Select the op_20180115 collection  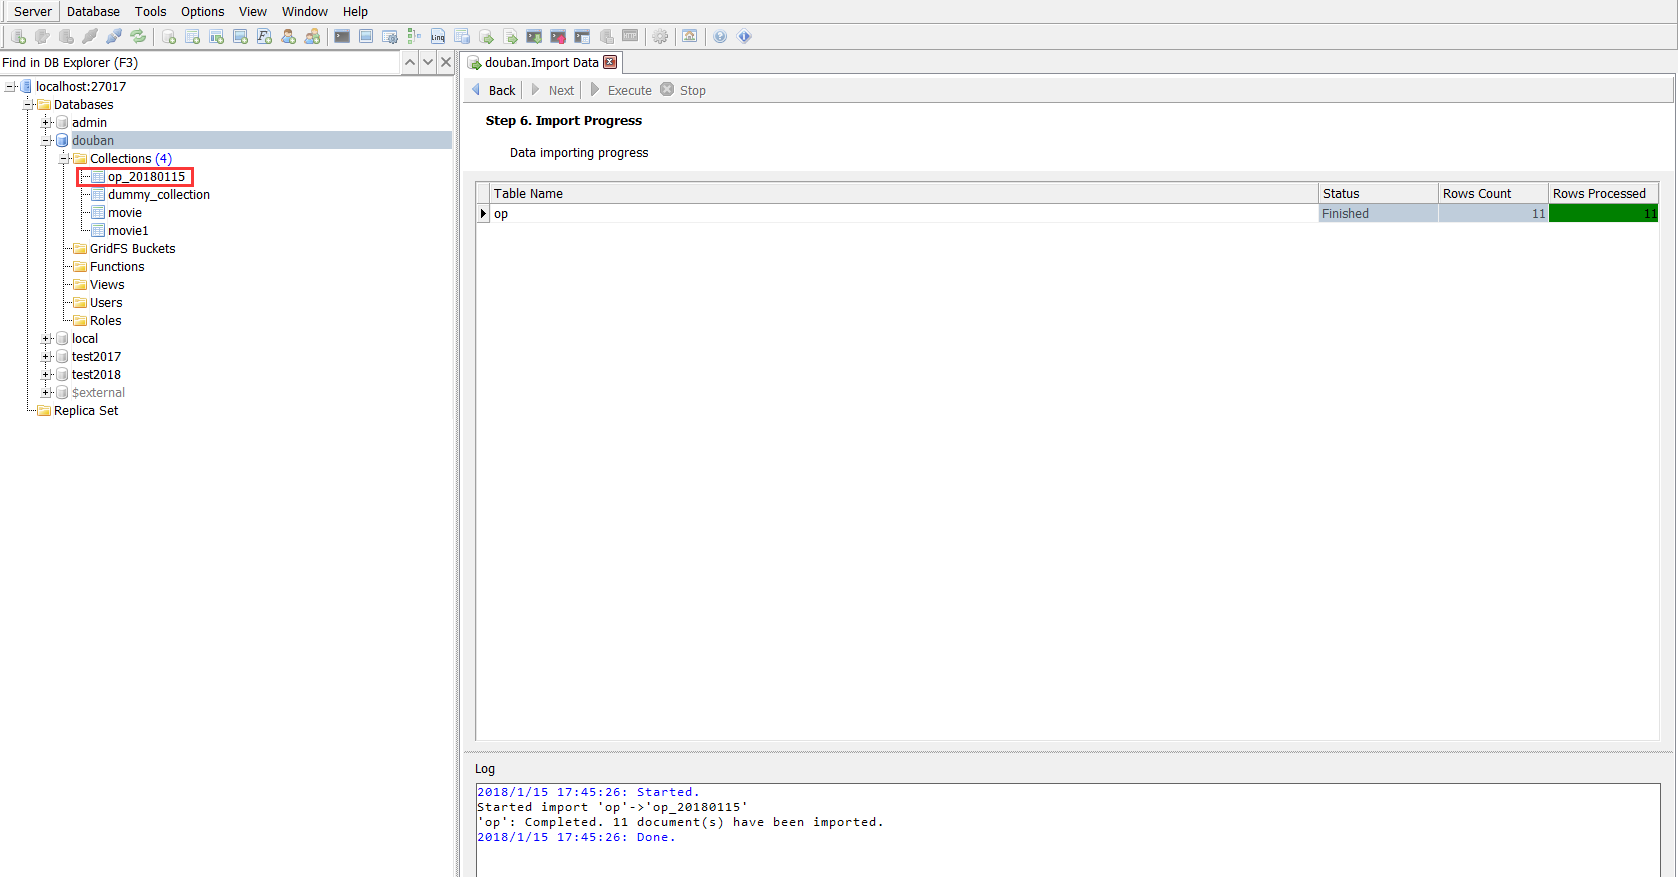coord(146,177)
